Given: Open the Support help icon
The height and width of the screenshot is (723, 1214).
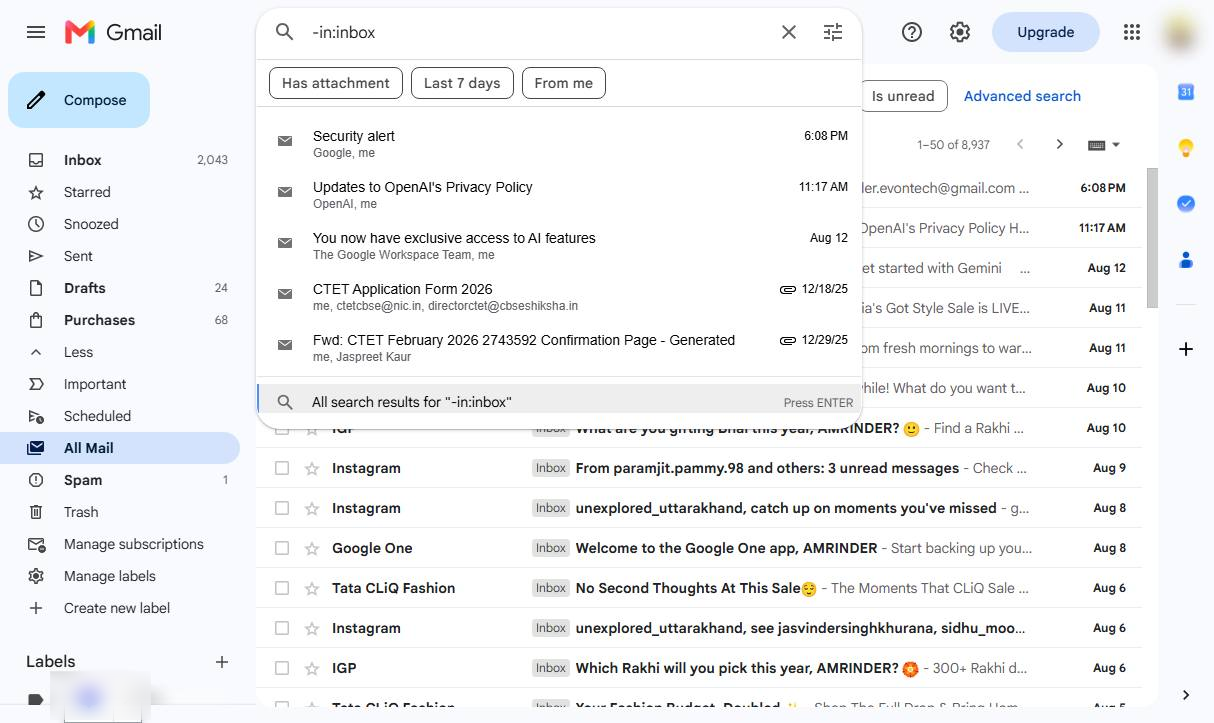Looking at the screenshot, I should tap(912, 32).
